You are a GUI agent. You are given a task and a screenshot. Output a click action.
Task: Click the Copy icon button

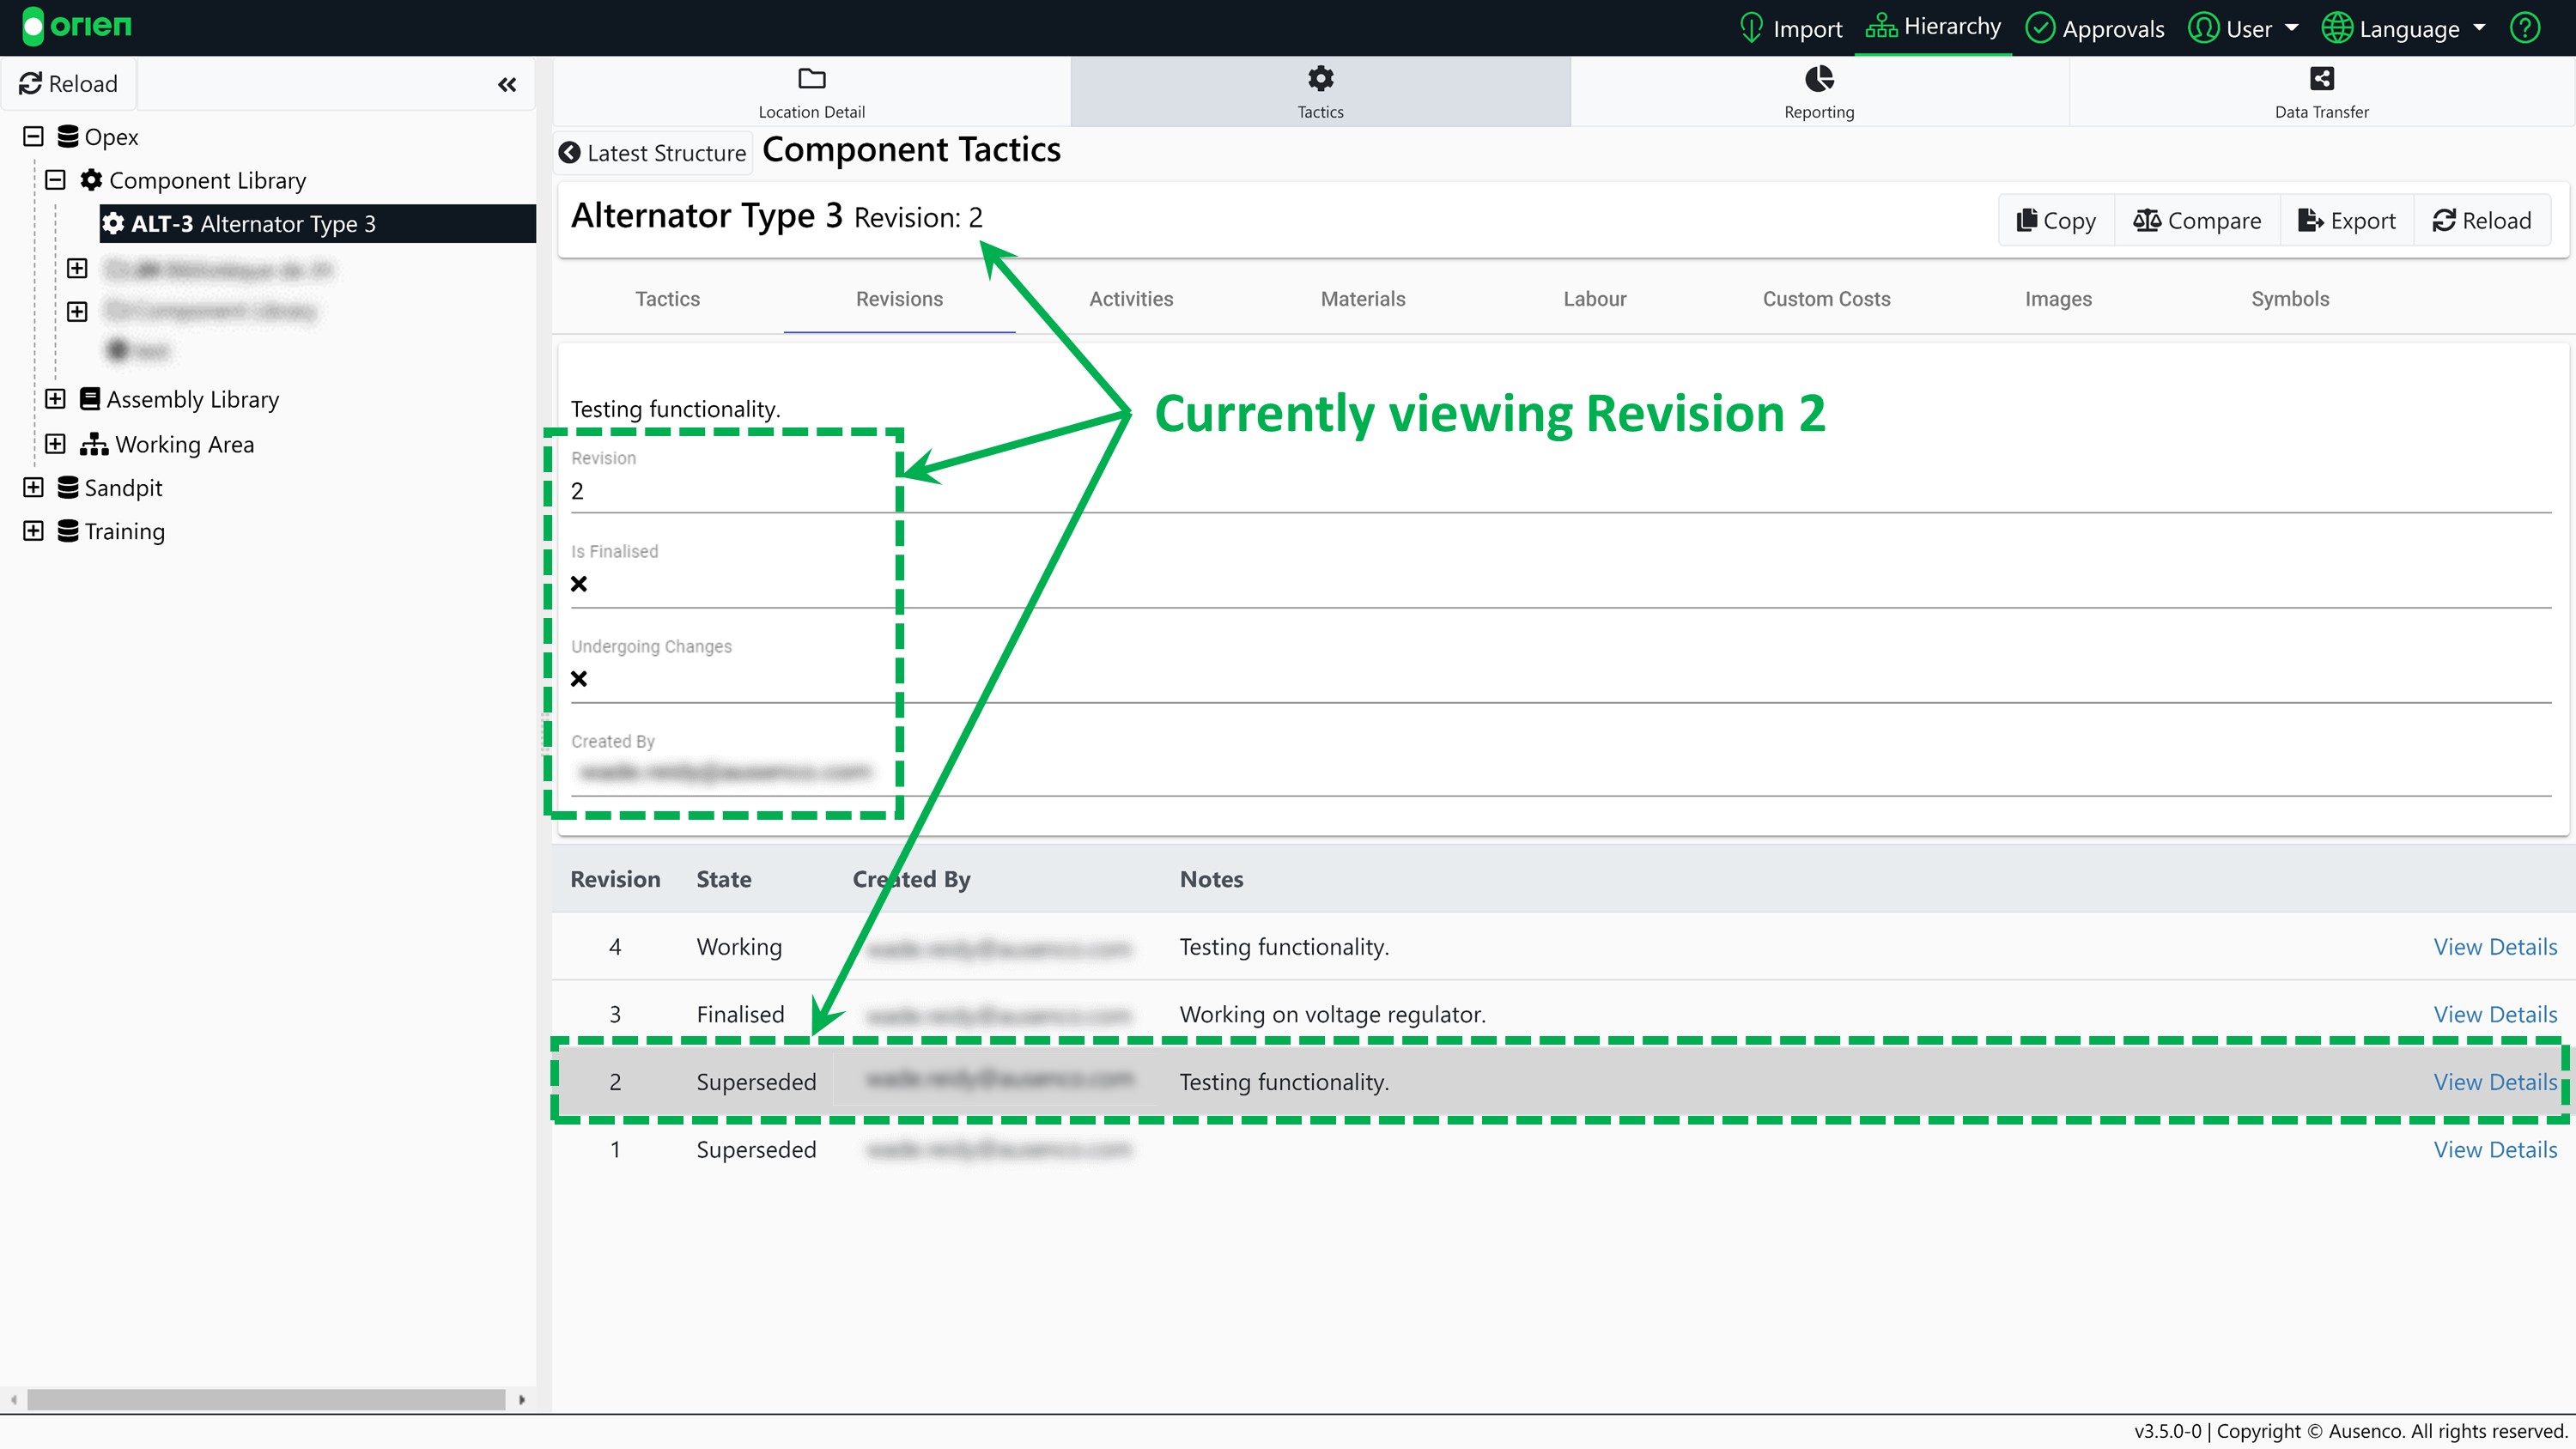pyautogui.click(x=2056, y=220)
